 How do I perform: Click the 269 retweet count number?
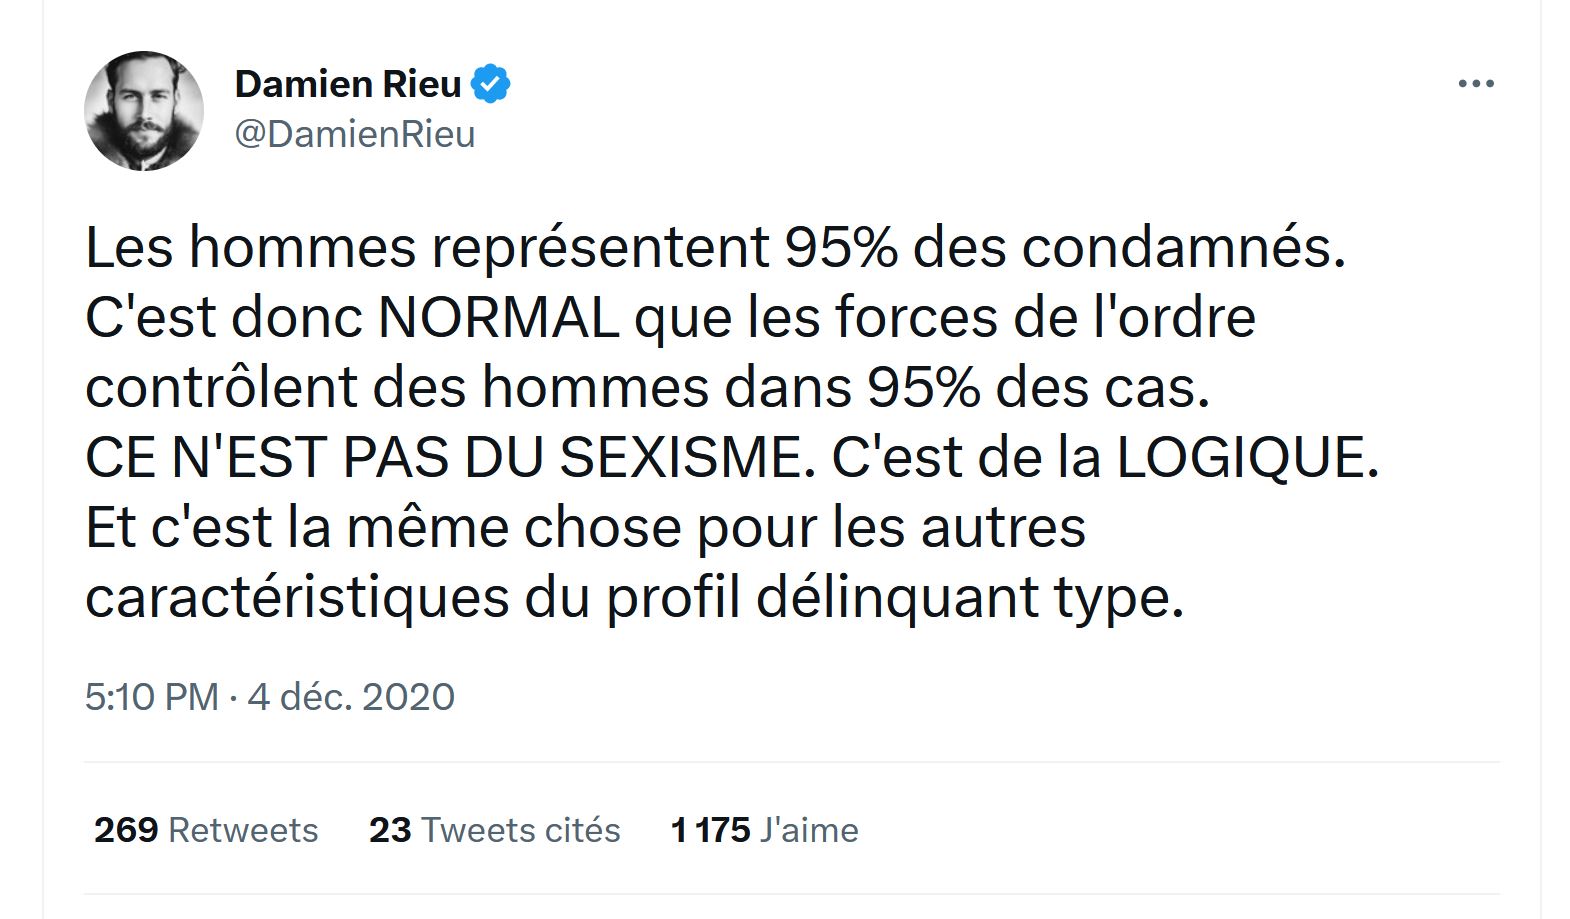126,830
